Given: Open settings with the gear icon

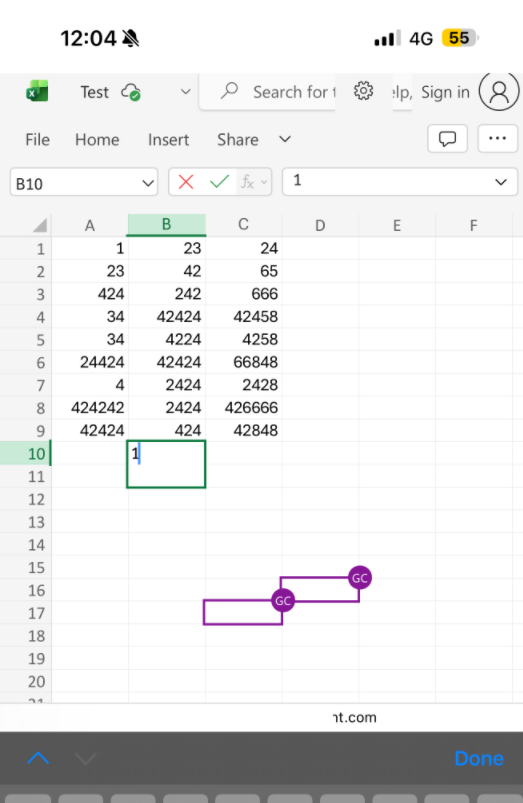Looking at the screenshot, I should (363, 91).
